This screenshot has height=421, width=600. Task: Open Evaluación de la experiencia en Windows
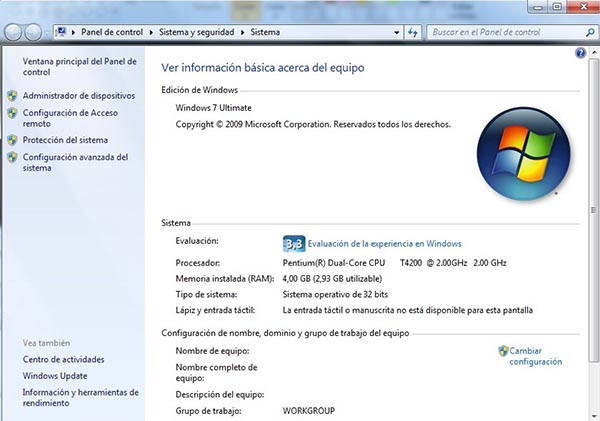[x=385, y=244]
